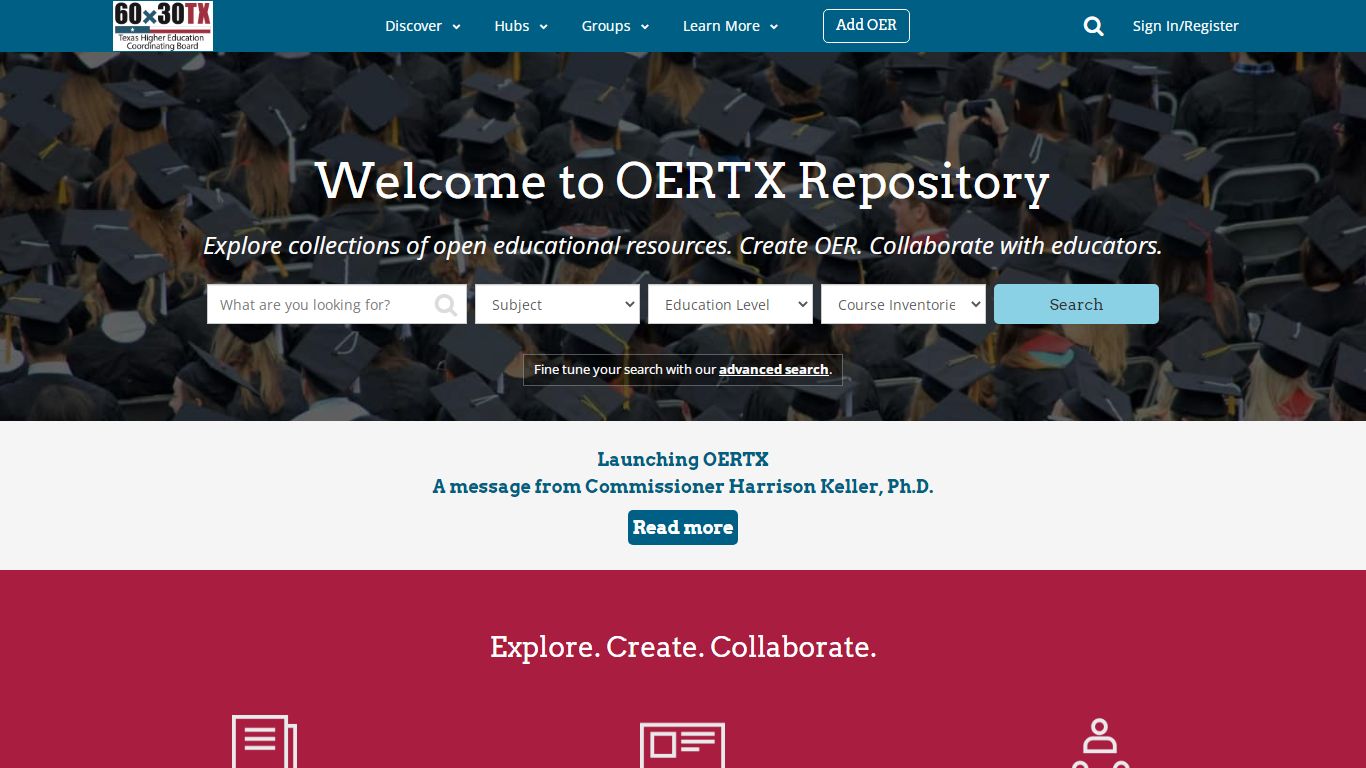Click the Search button
Screen dimensions: 1366x768
[1076, 304]
